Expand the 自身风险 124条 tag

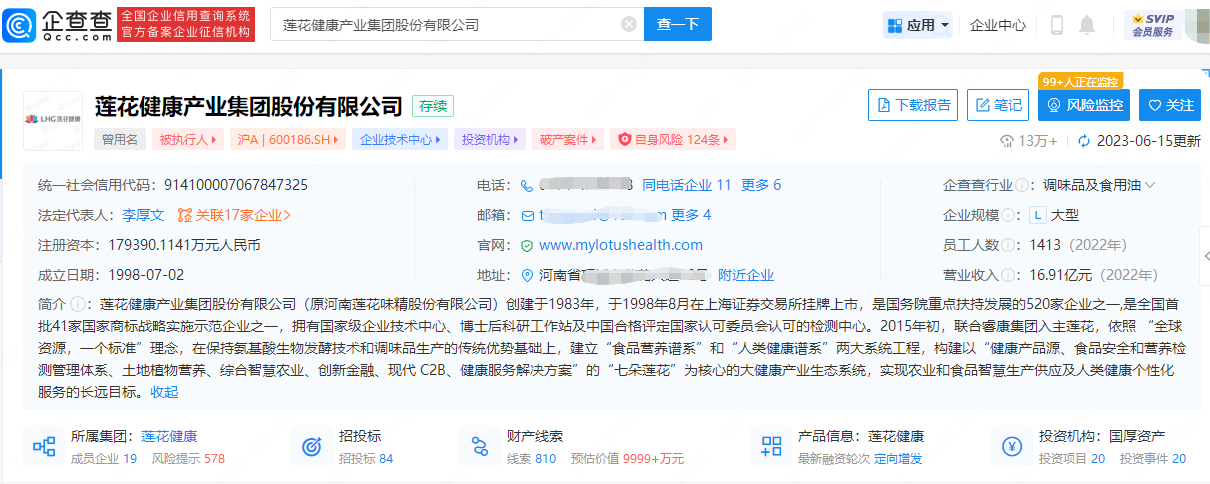coord(674,140)
